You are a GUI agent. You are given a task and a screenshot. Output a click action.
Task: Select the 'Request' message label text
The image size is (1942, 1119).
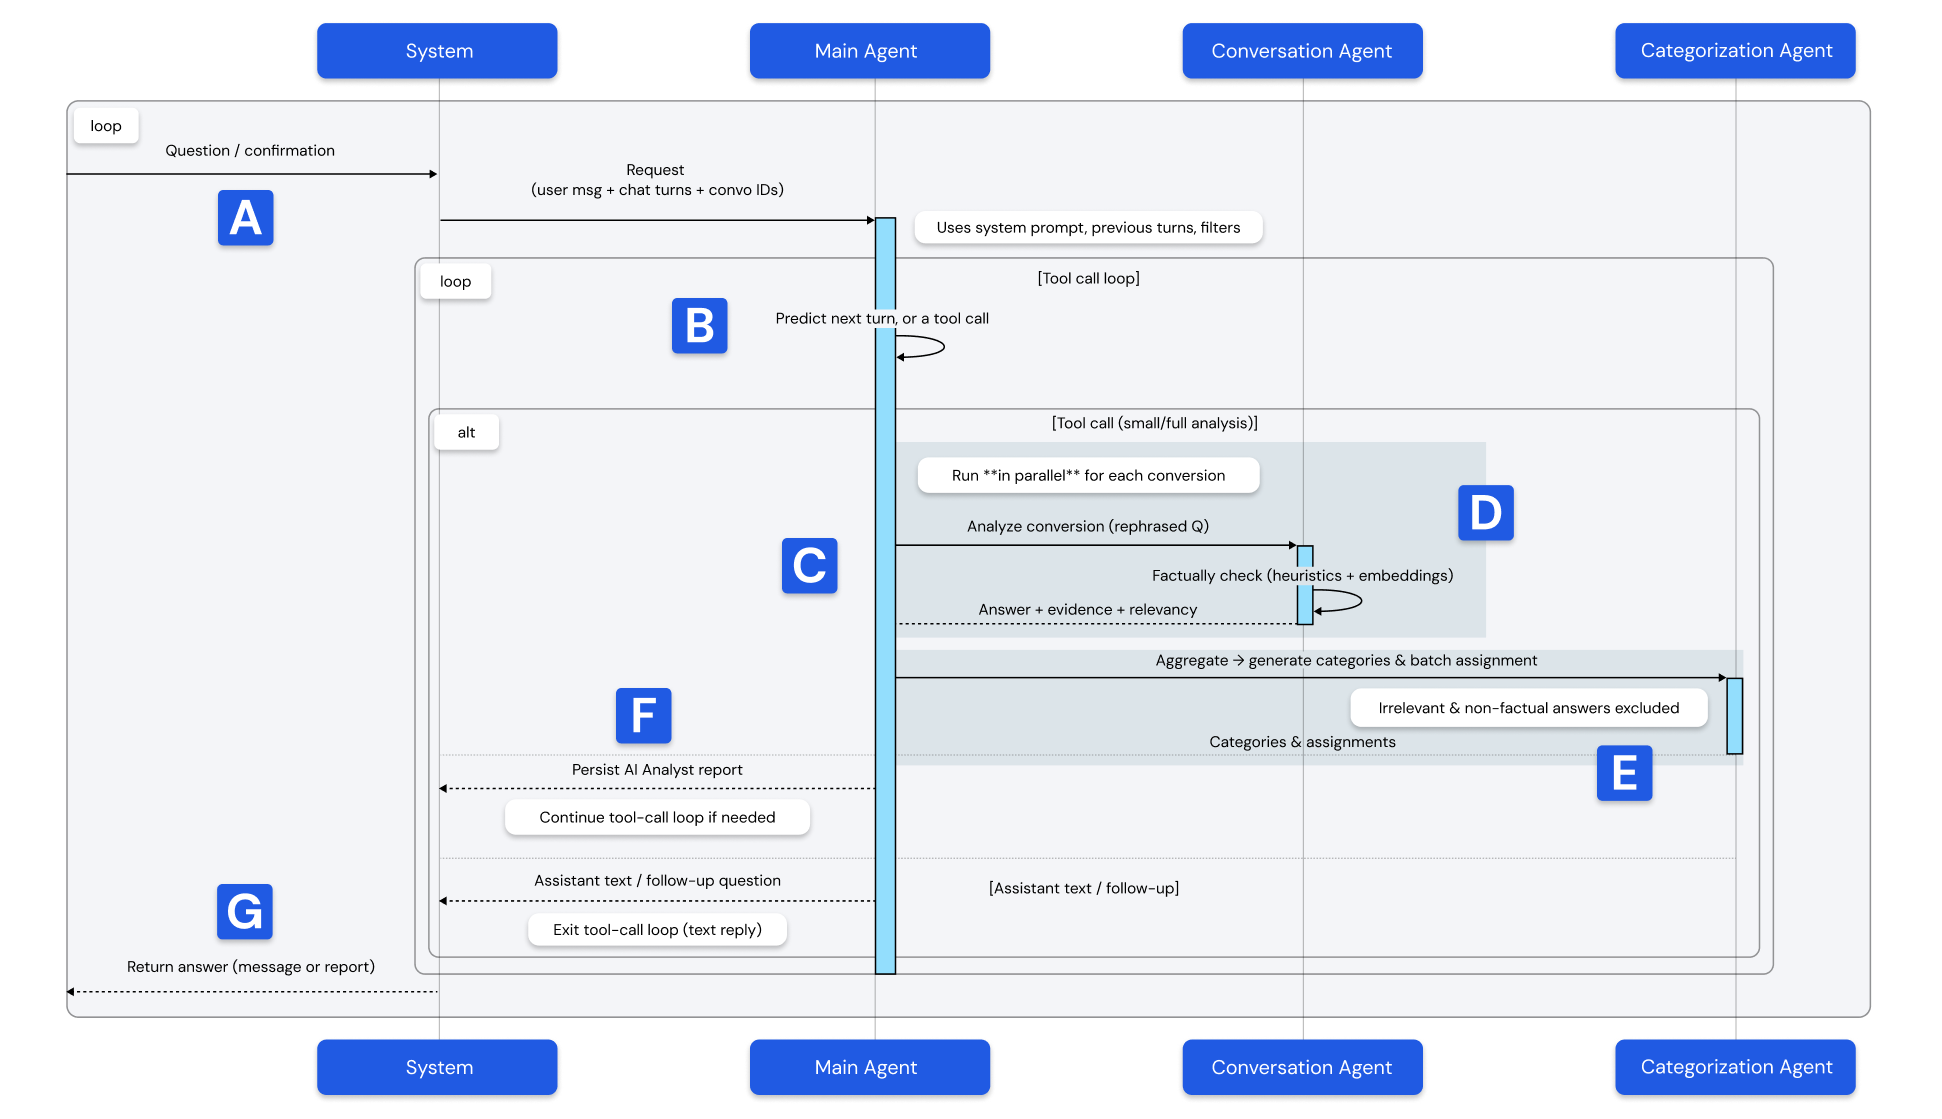point(655,170)
